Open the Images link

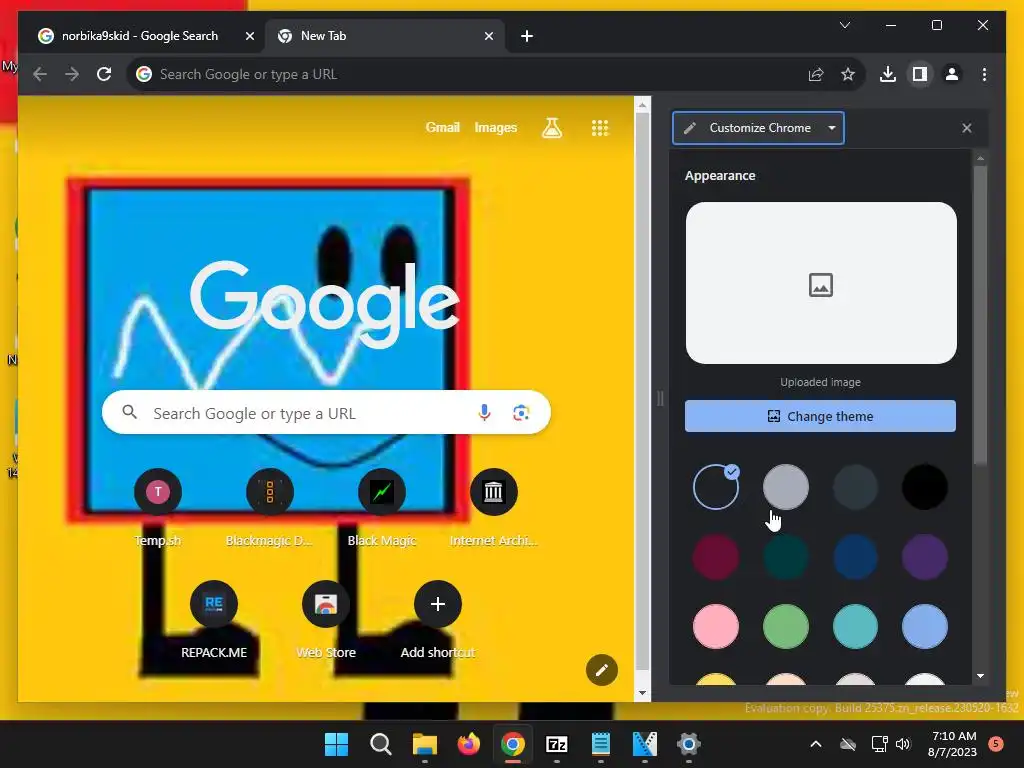496,128
